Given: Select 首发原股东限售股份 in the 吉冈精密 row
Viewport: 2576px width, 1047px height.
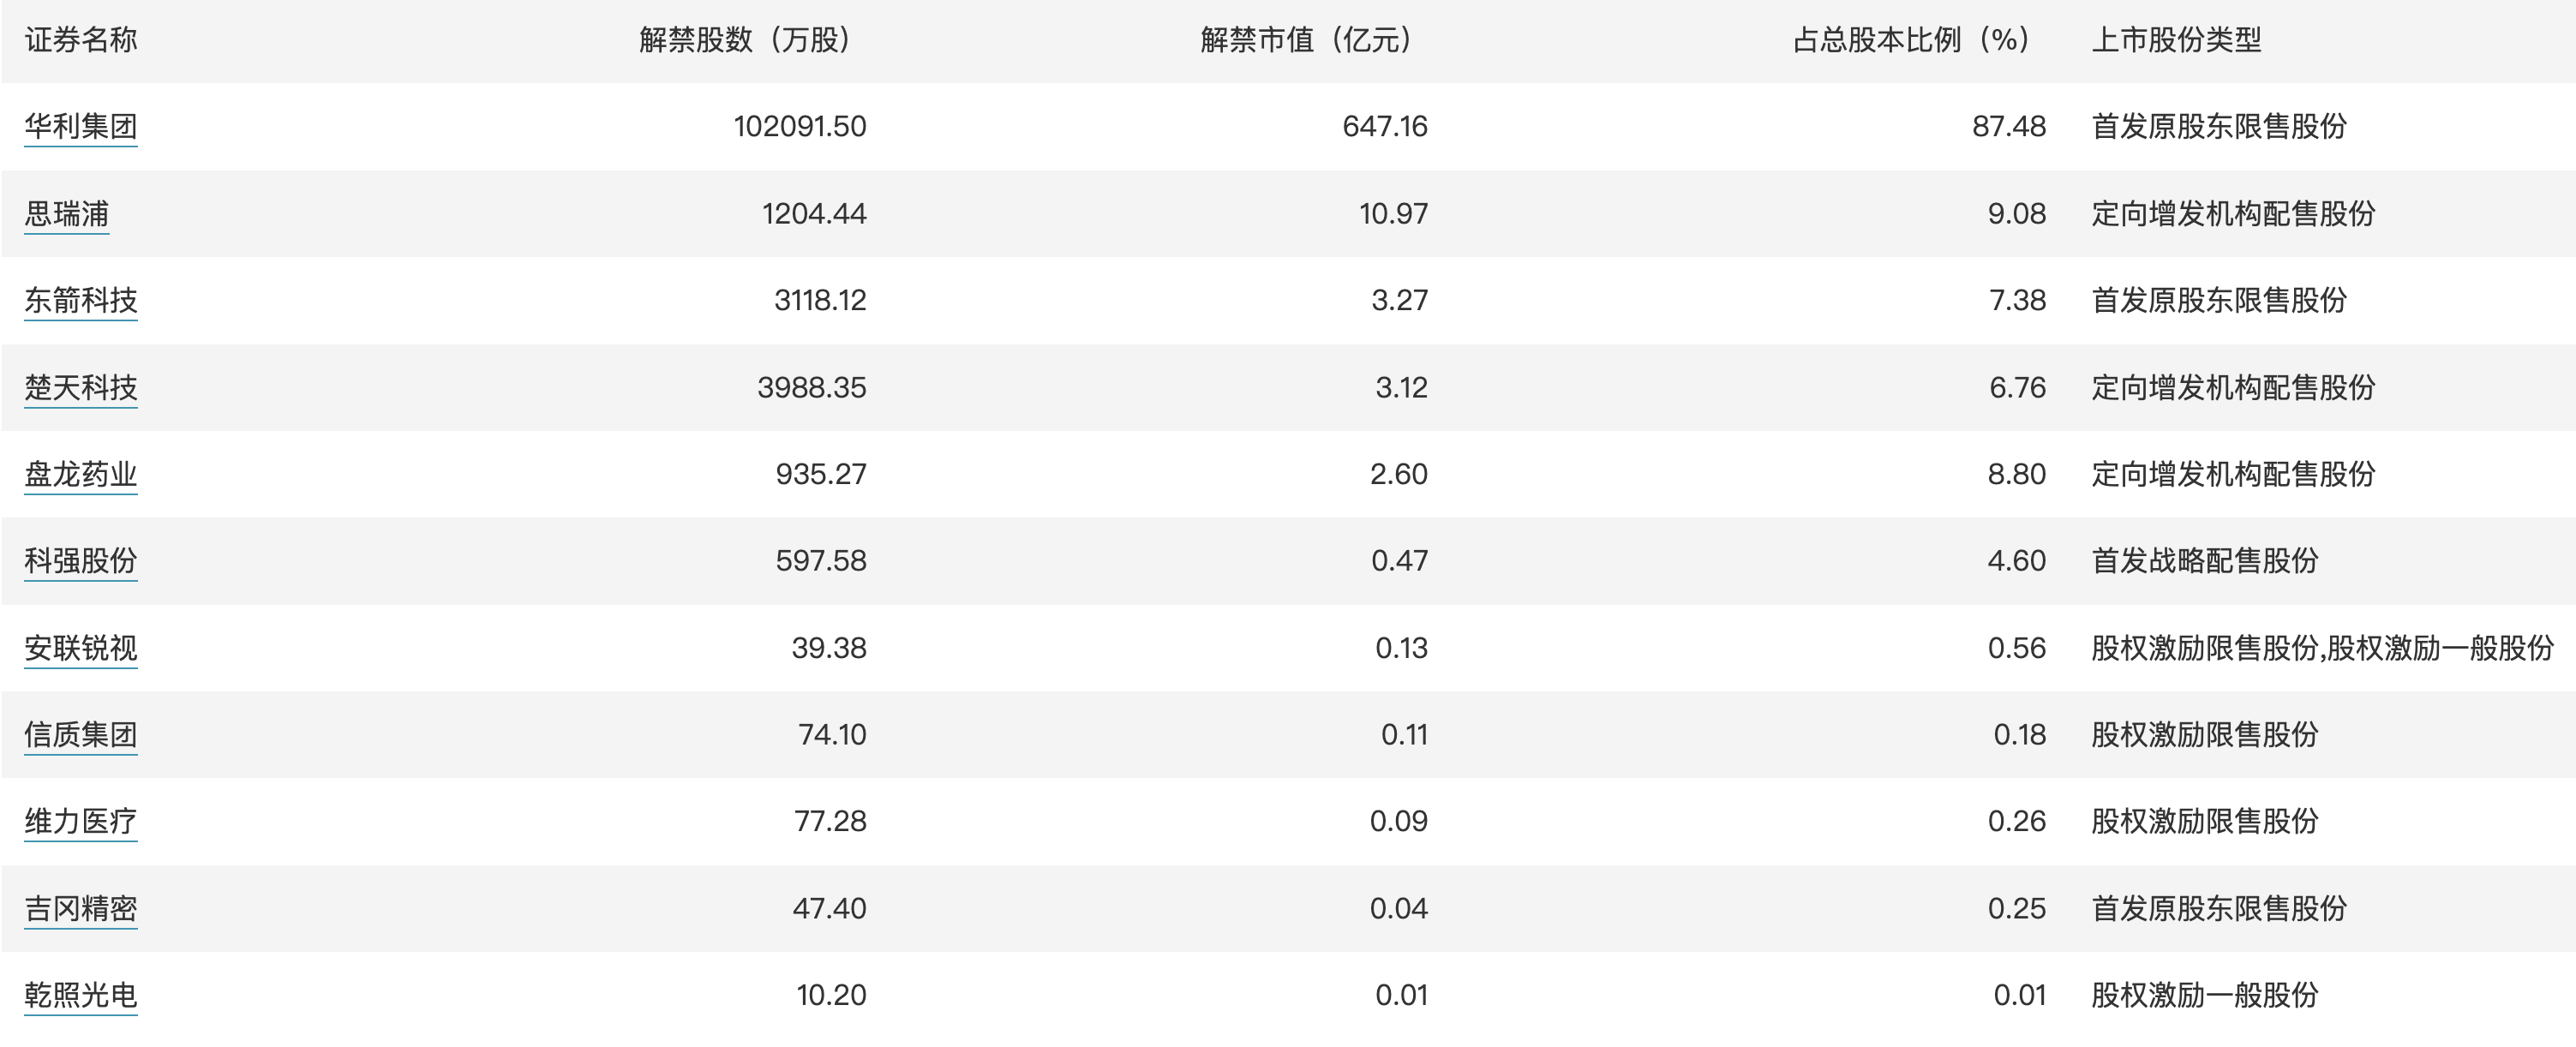Looking at the screenshot, I should pyautogui.click(x=2219, y=908).
